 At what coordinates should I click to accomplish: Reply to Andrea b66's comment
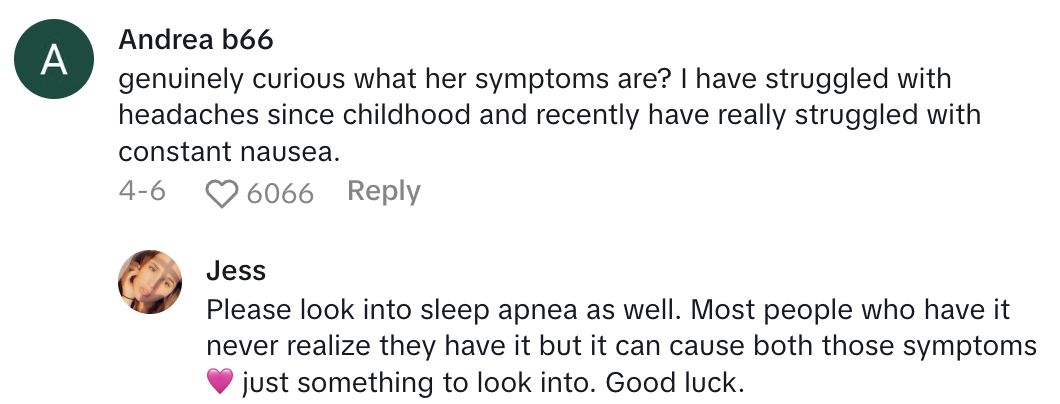(383, 191)
